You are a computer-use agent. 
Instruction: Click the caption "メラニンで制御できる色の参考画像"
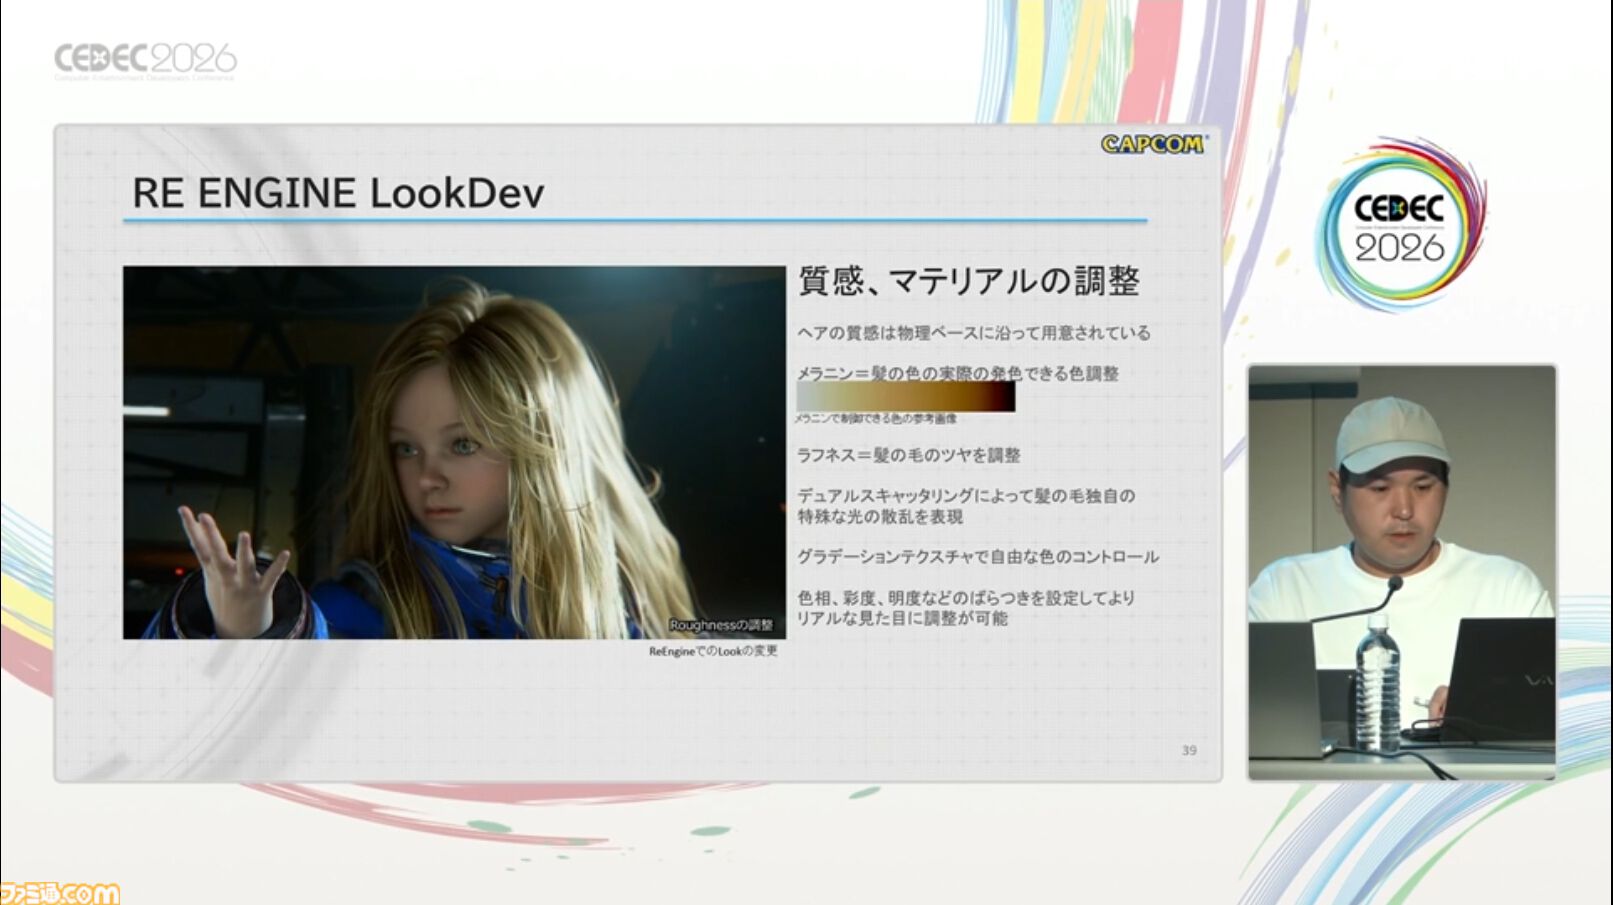(876, 418)
